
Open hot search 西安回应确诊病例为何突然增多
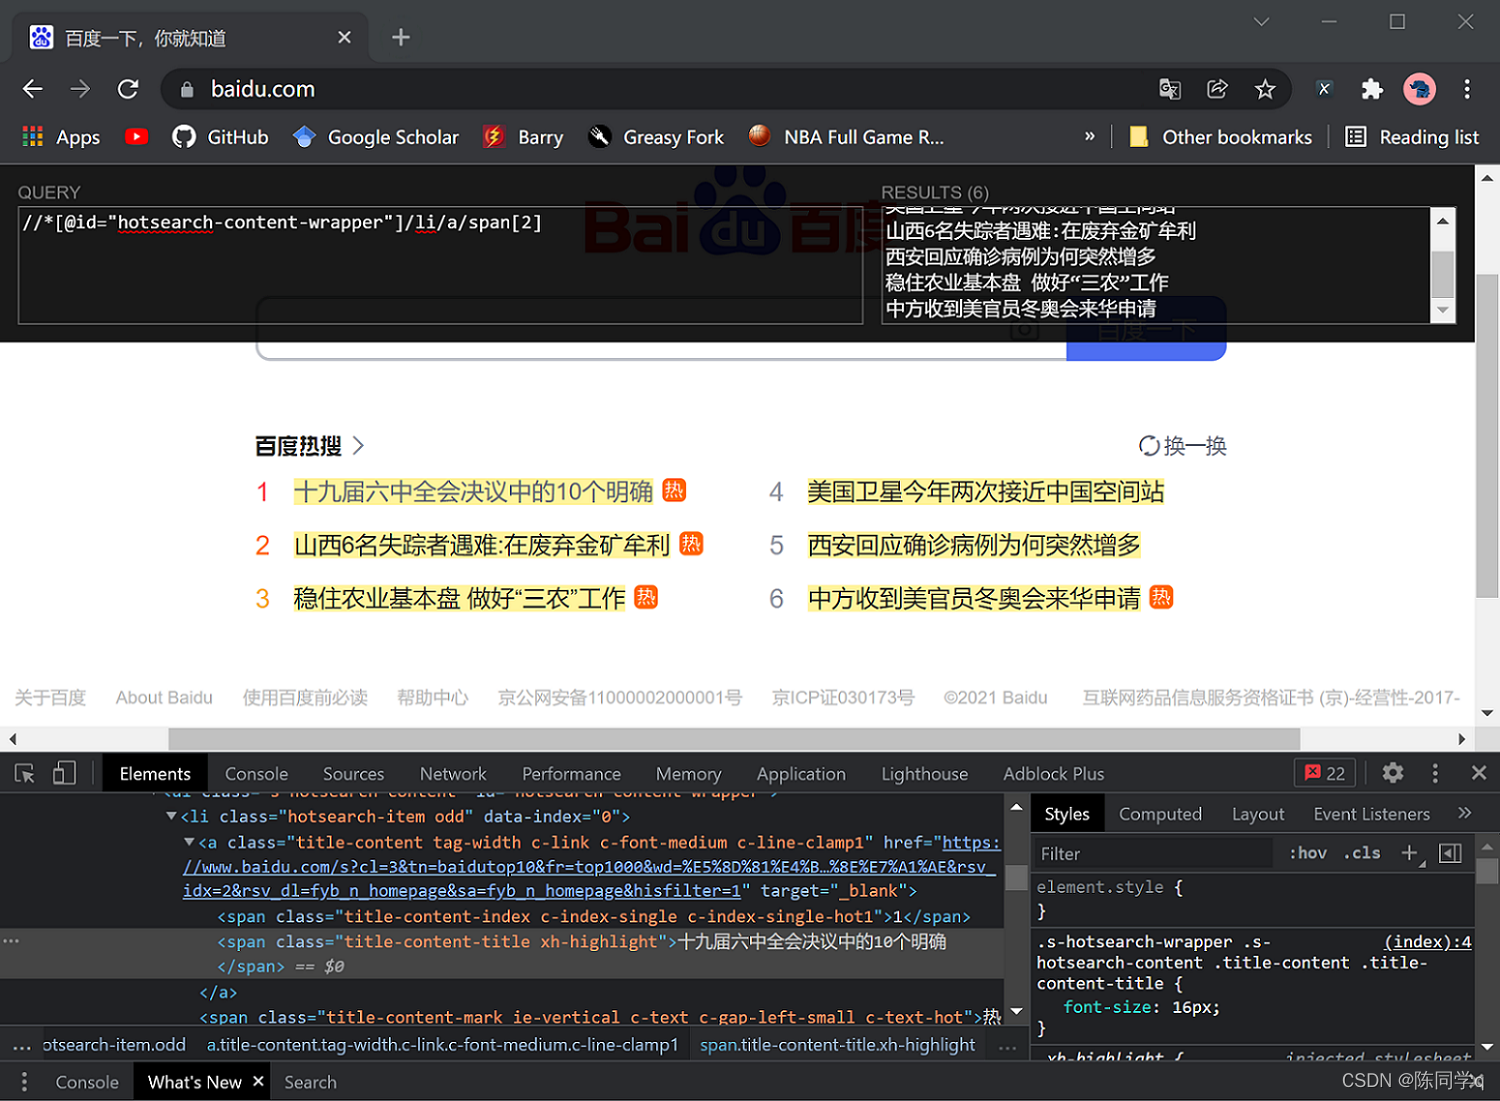point(974,545)
